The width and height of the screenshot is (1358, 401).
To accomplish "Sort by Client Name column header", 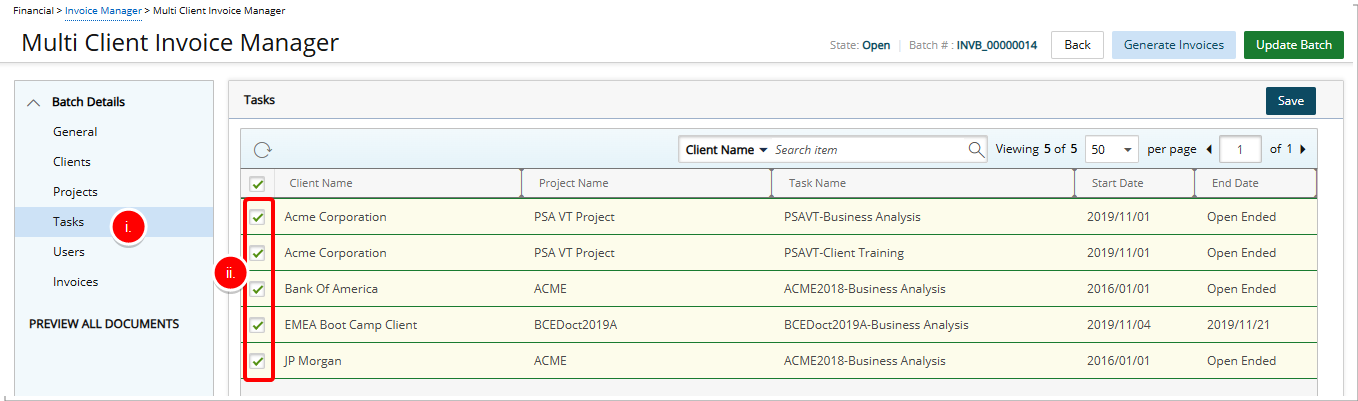I will pos(321,183).
